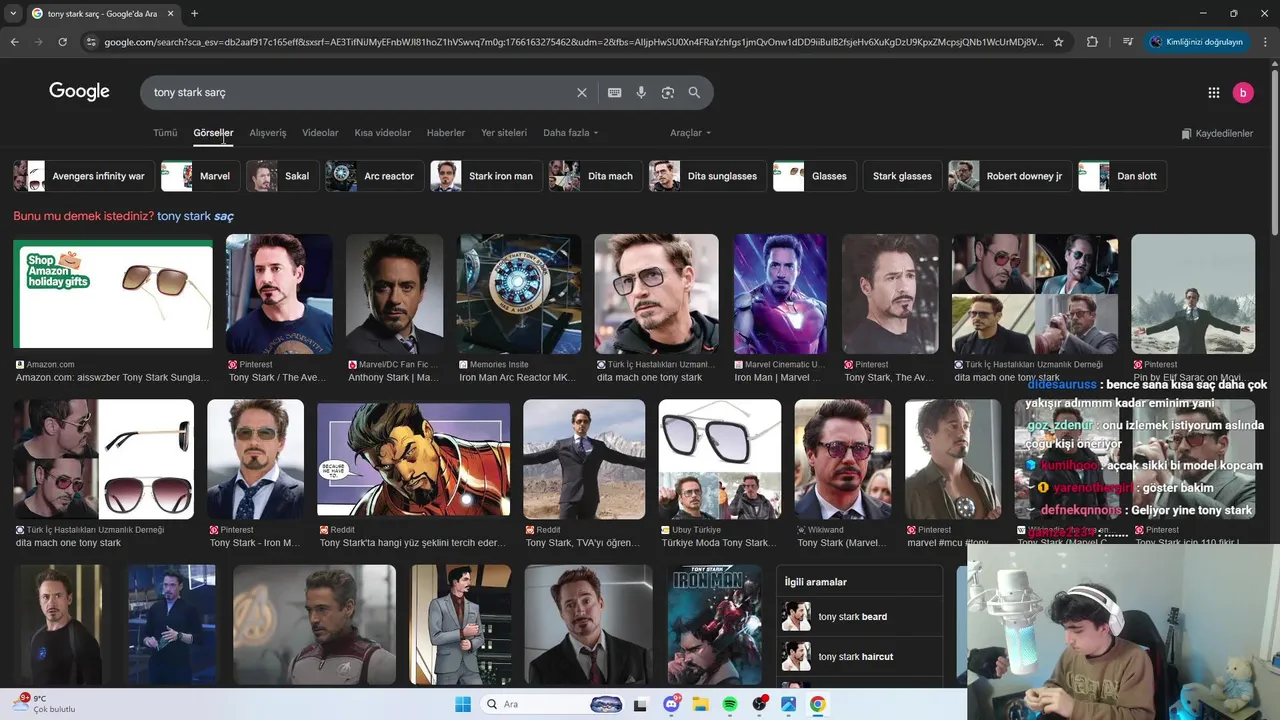Switch to the Yer siteleri tab

504,132
